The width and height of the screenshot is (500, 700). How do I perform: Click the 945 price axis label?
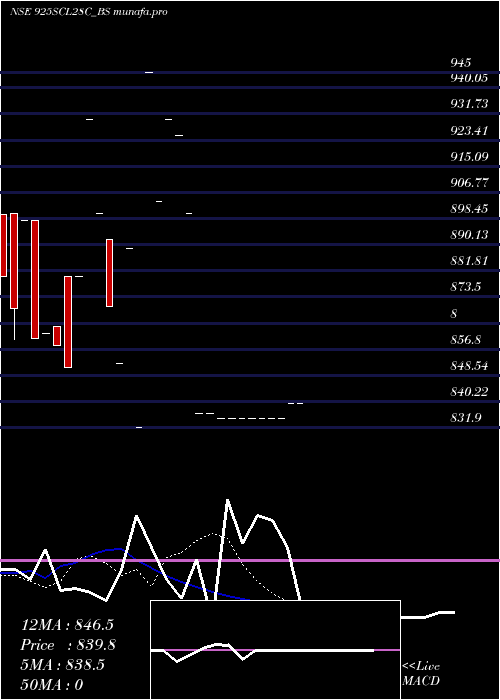pos(460,62)
